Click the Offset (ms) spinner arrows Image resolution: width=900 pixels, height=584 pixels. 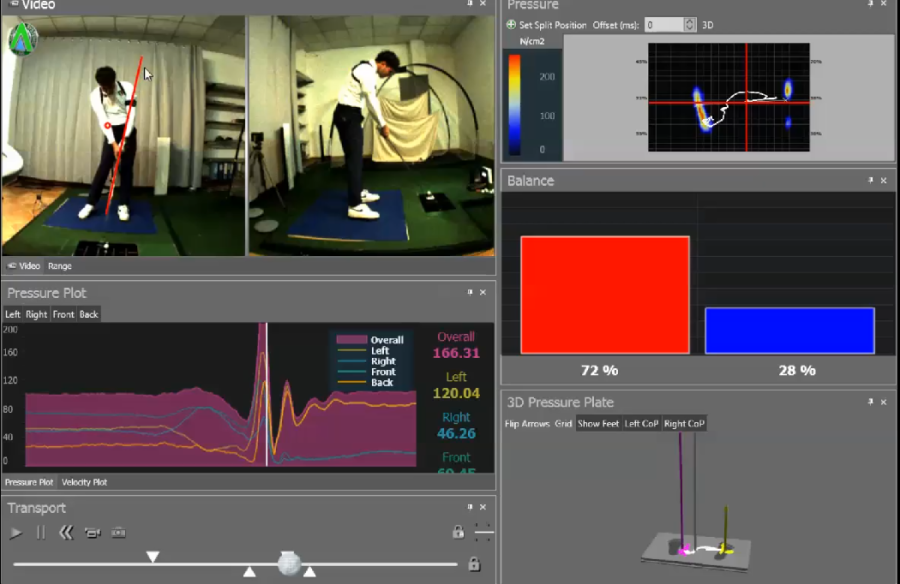(x=690, y=25)
